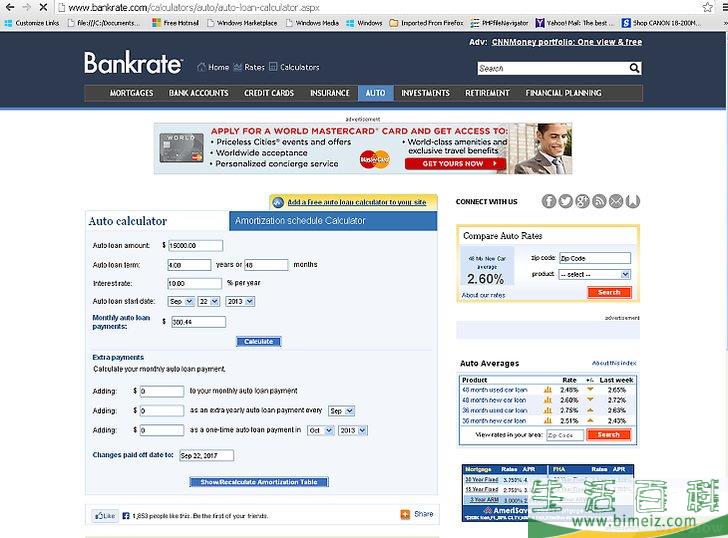Open Customize Links bookmark
The width and height of the screenshot is (728, 538).
click(32, 23)
